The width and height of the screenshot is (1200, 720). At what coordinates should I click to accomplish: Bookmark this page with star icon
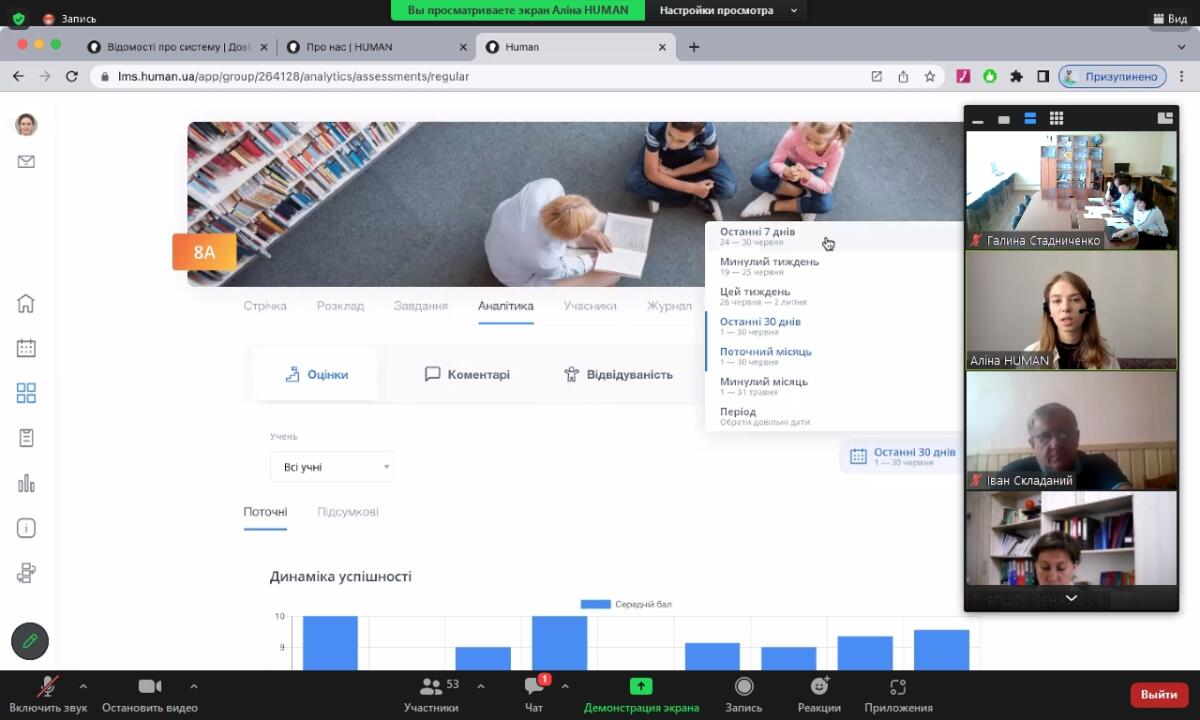(930, 76)
